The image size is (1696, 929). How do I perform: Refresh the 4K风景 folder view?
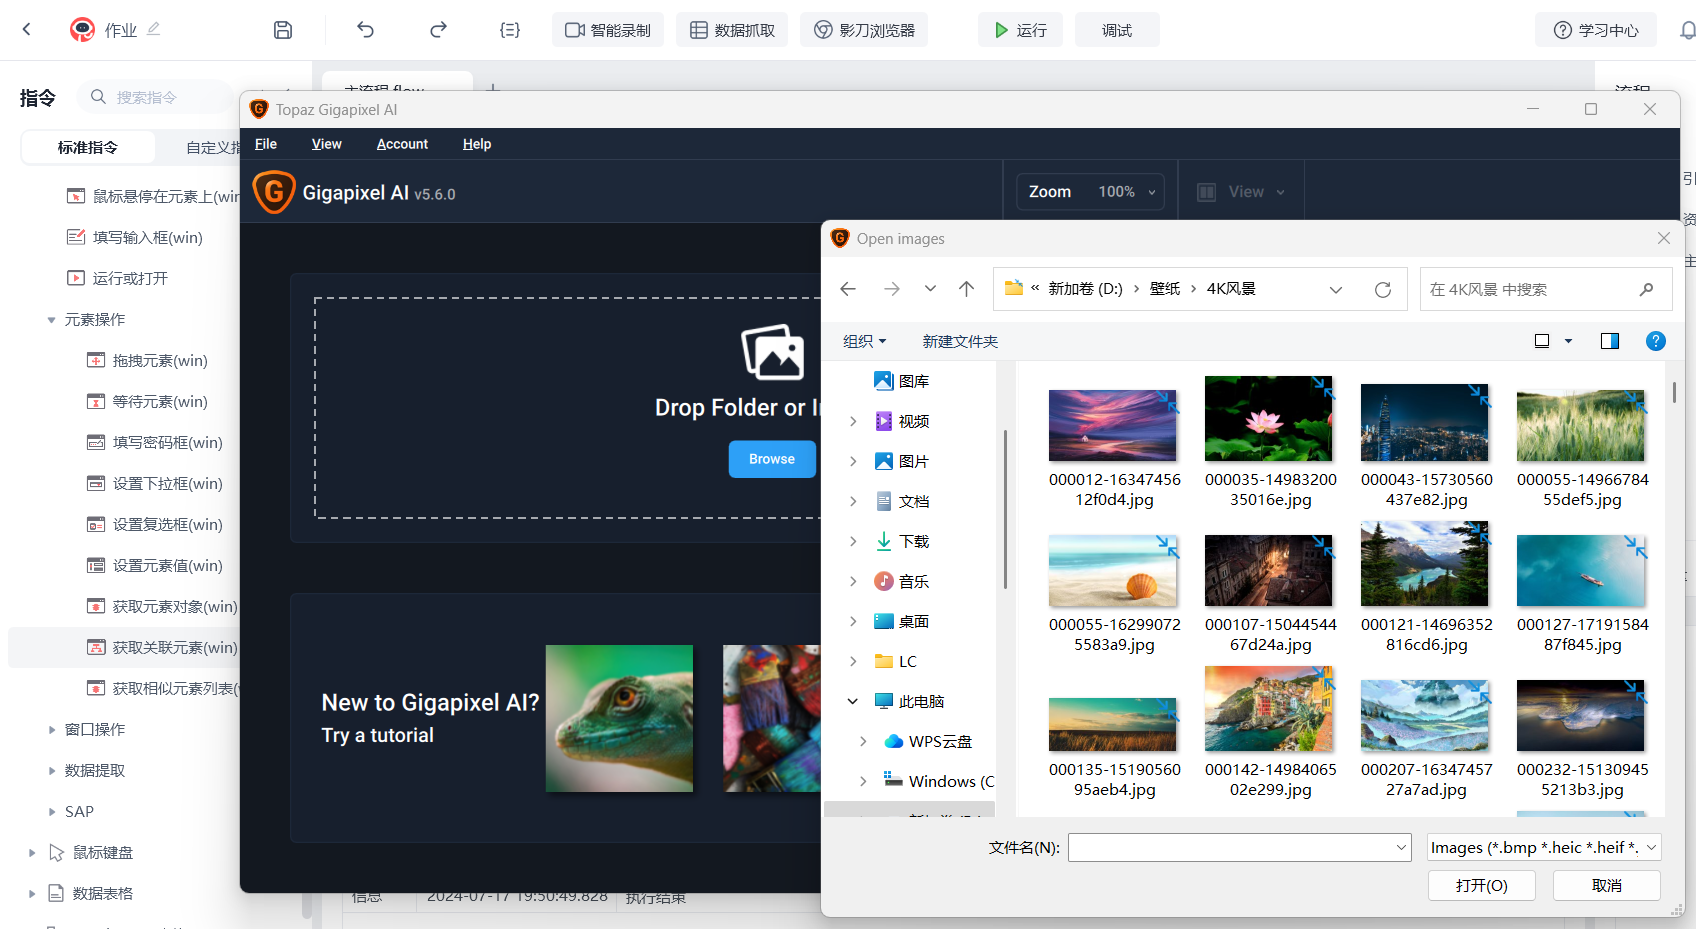1383,289
